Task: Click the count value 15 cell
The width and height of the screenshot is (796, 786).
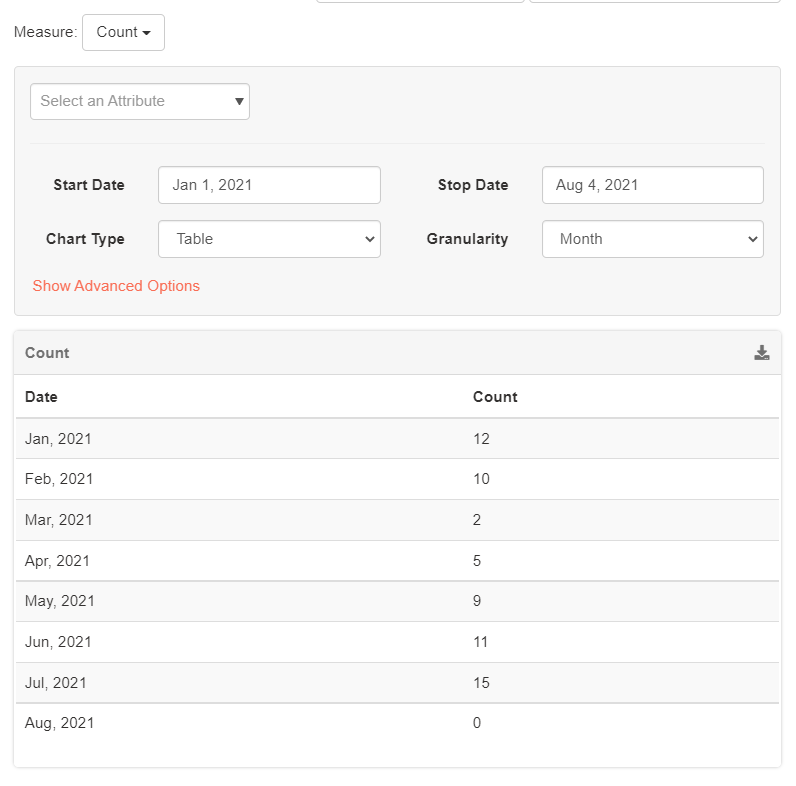Action: 481,683
